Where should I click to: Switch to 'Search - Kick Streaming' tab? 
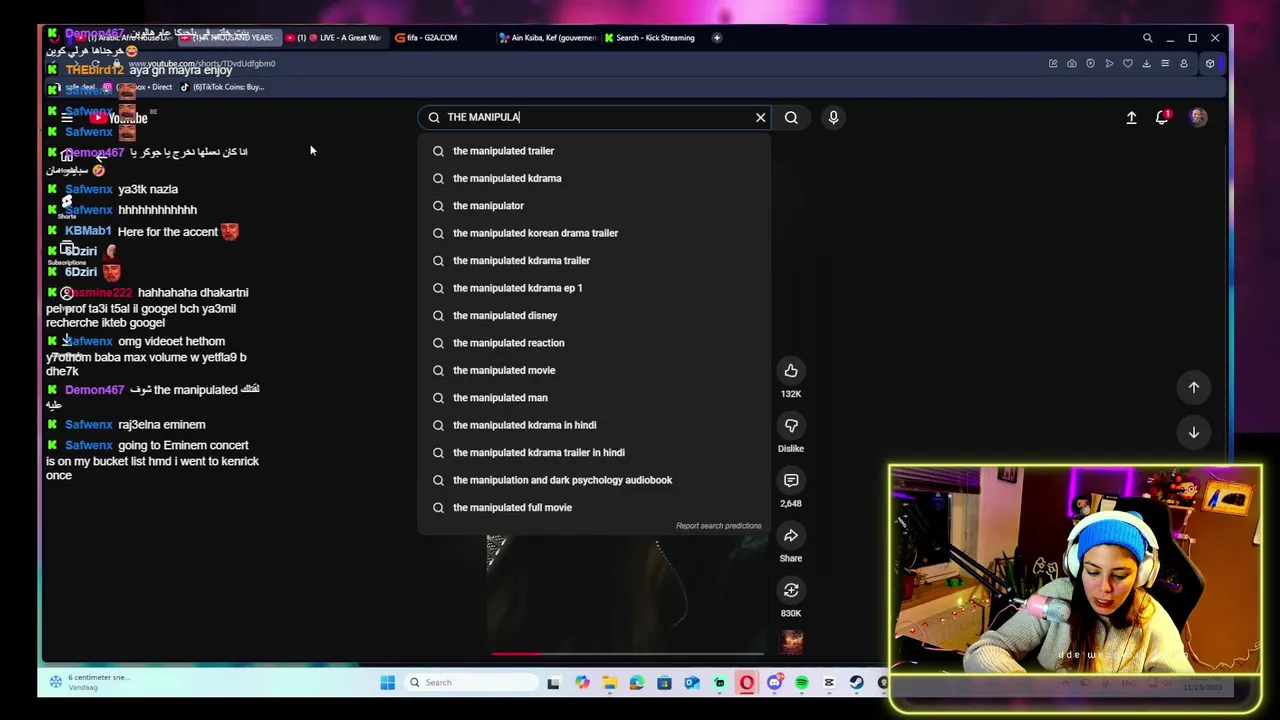(650, 38)
